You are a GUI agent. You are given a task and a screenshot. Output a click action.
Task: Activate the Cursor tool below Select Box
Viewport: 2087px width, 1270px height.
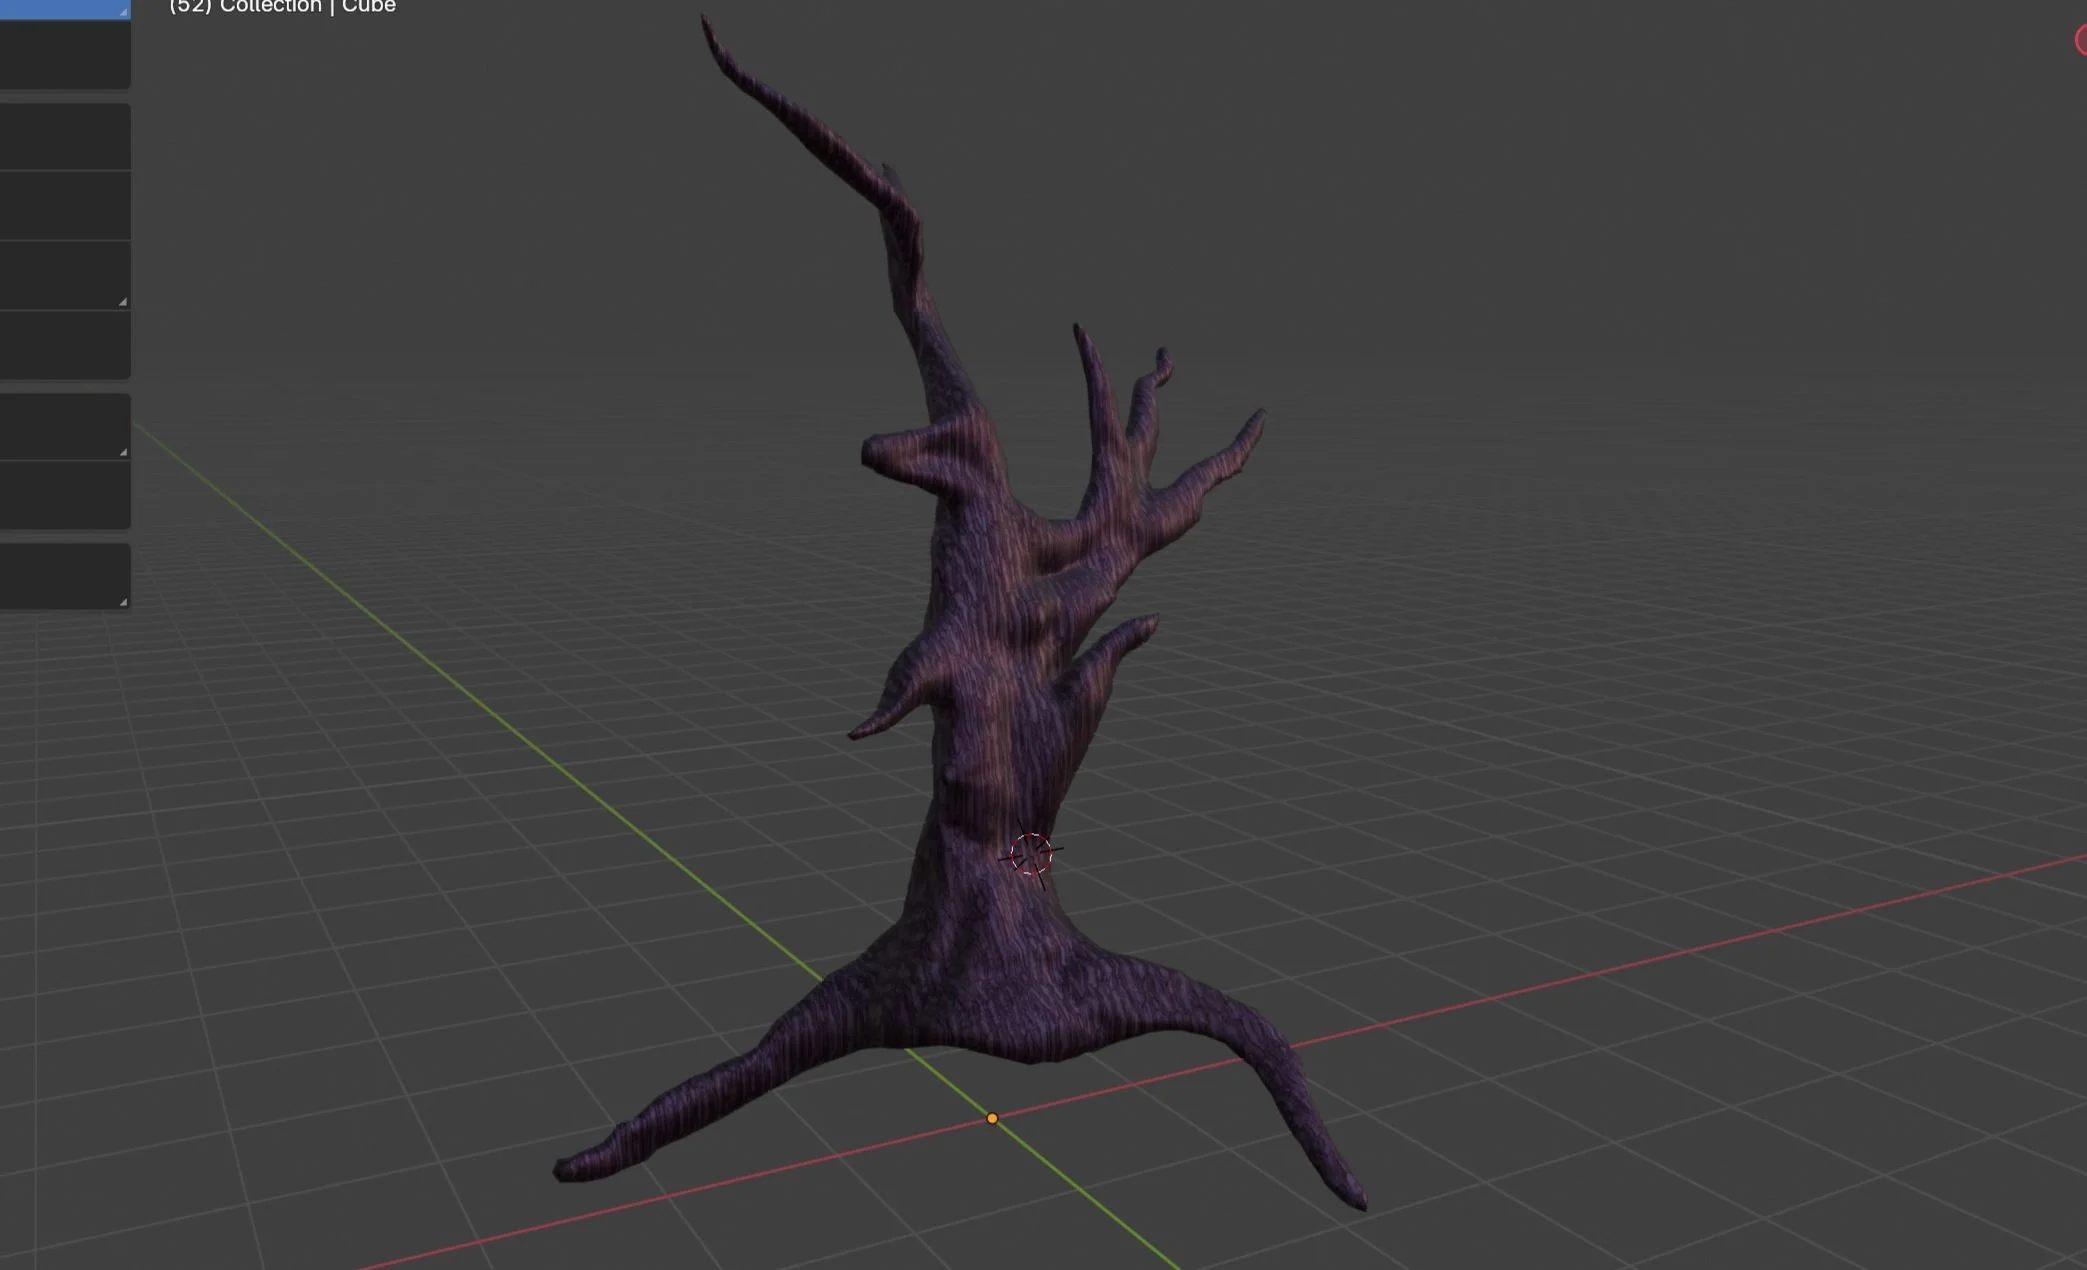pyautogui.click(x=63, y=55)
